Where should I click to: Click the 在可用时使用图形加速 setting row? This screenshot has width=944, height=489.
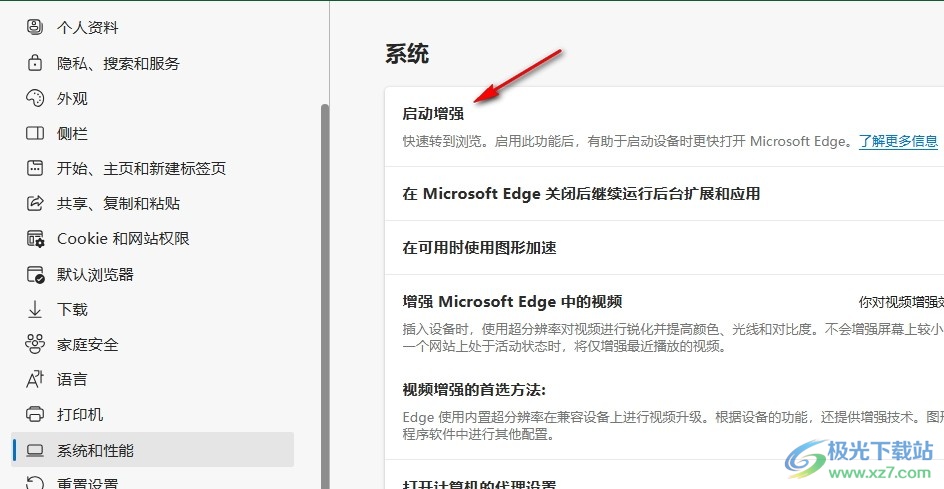(479, 248)
